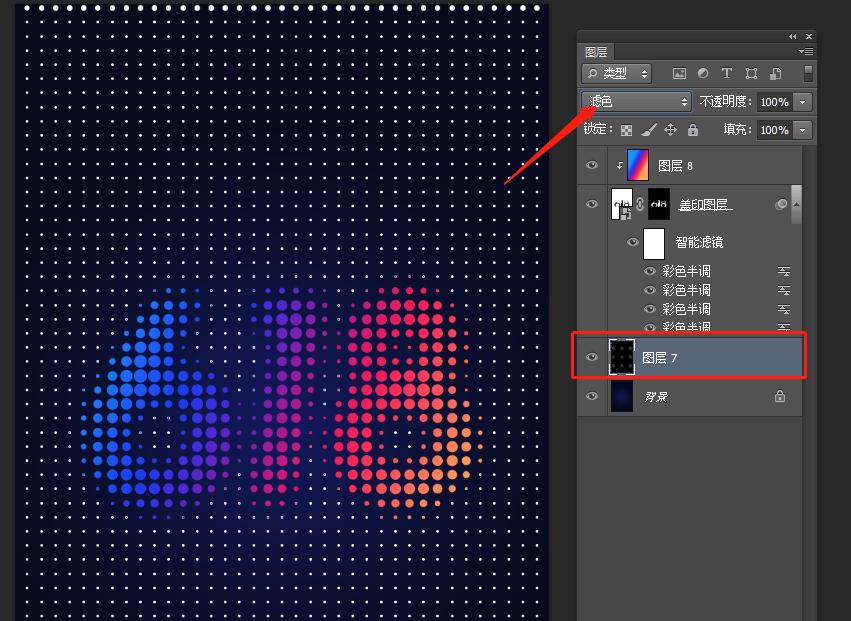The width and height of the screenshot is (851, 621).
Task: Toggle visibility of the second 彩色半调 filter
Action: click(650, 290)
